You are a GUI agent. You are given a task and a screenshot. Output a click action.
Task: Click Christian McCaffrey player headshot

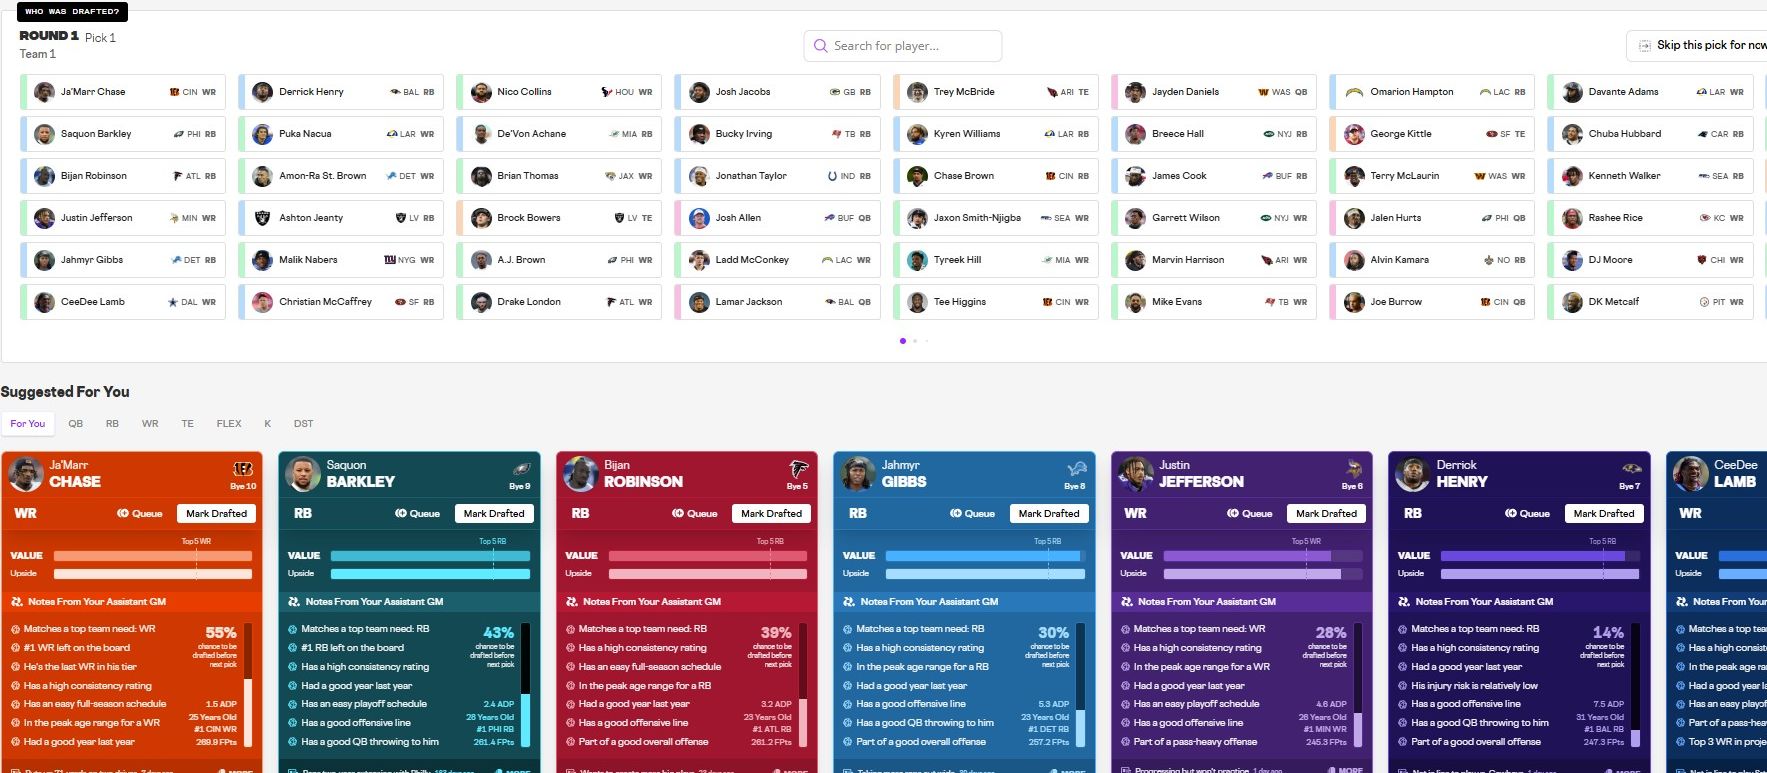pos(263,302)
